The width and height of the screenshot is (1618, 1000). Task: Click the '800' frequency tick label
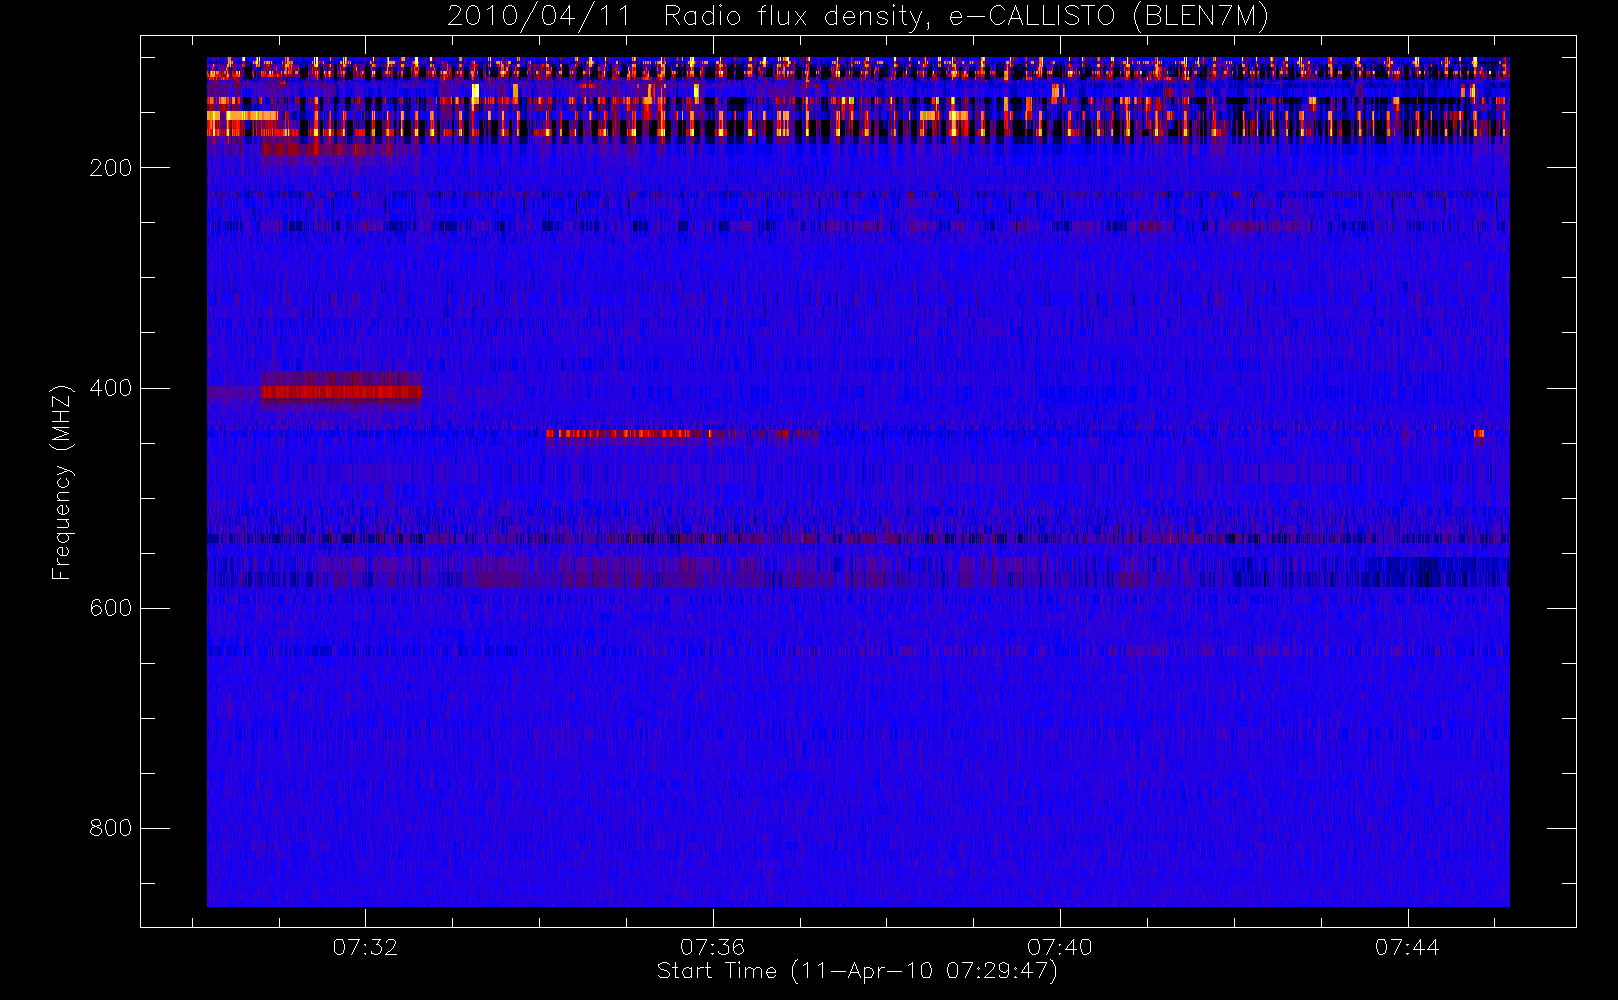(x=110, y=828)
